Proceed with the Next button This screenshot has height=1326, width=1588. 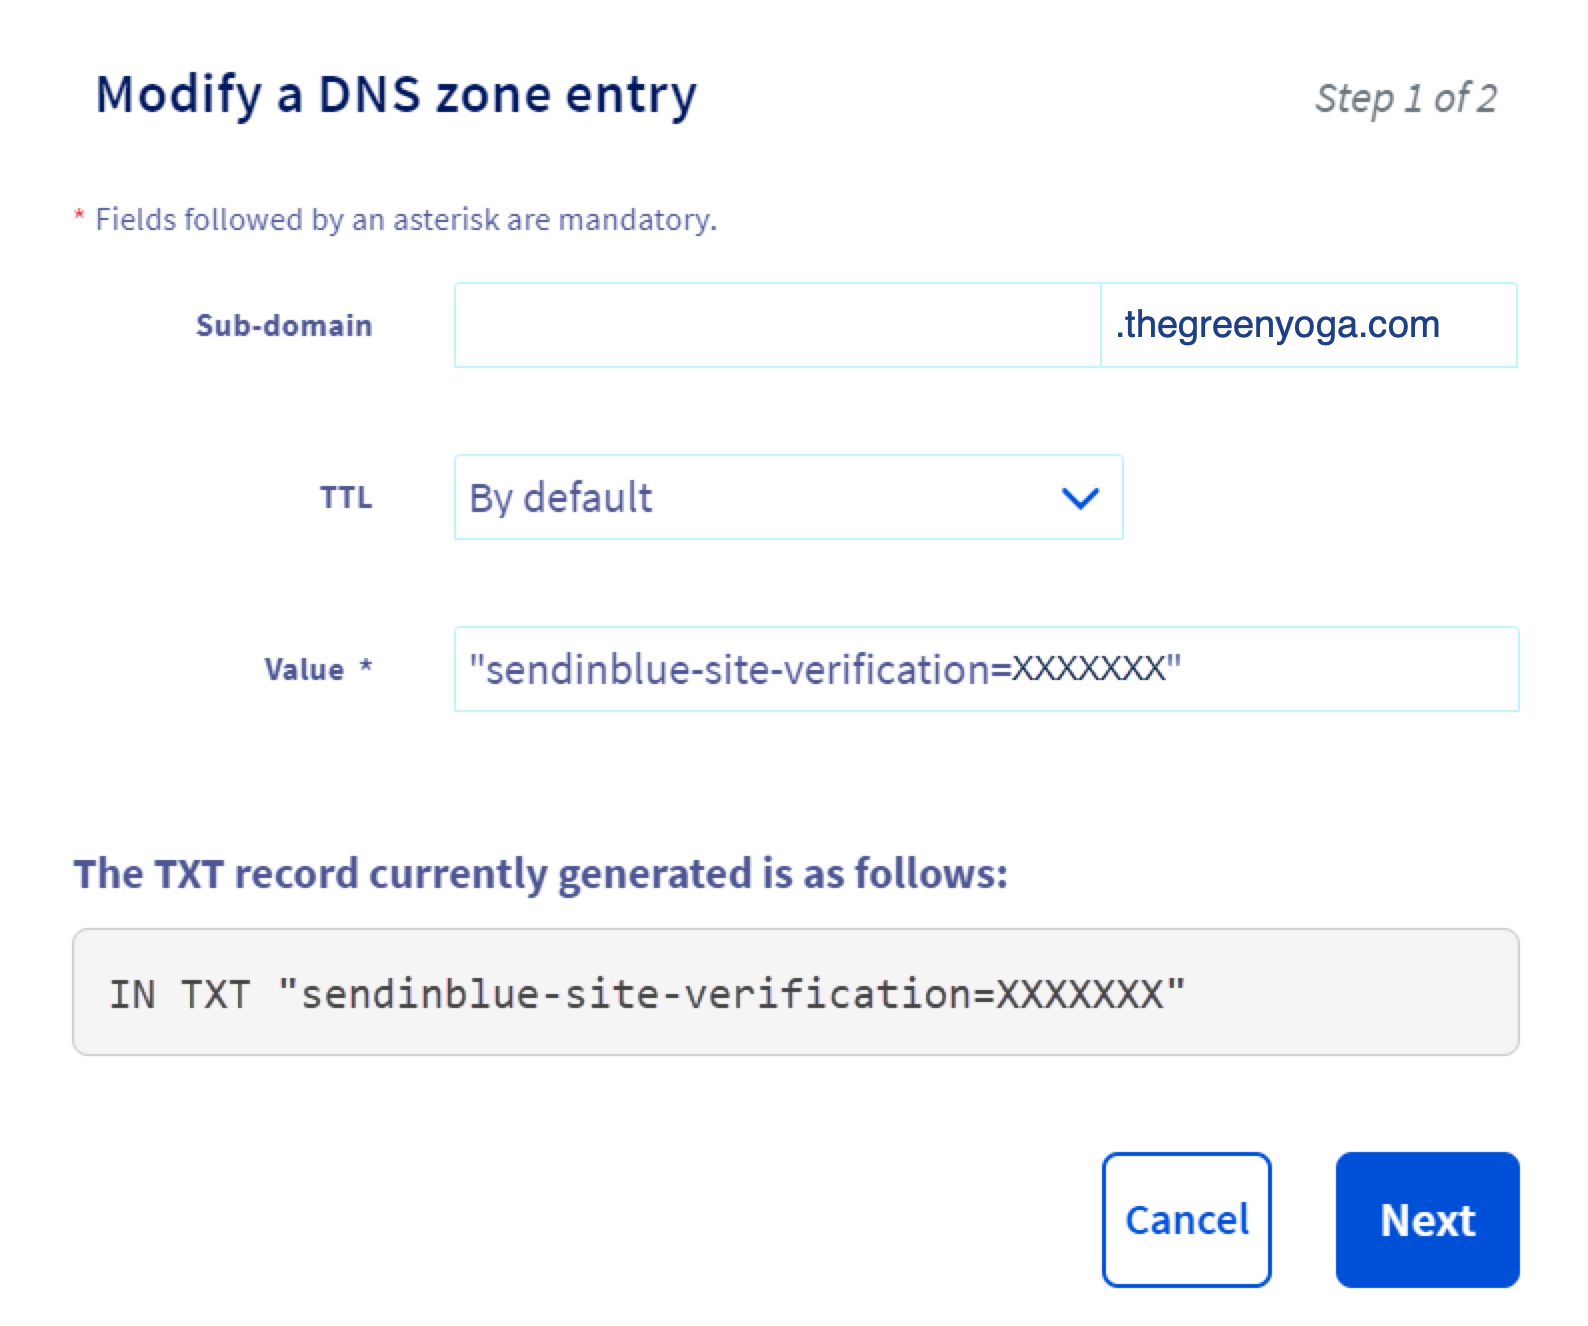point(1427,1219)
